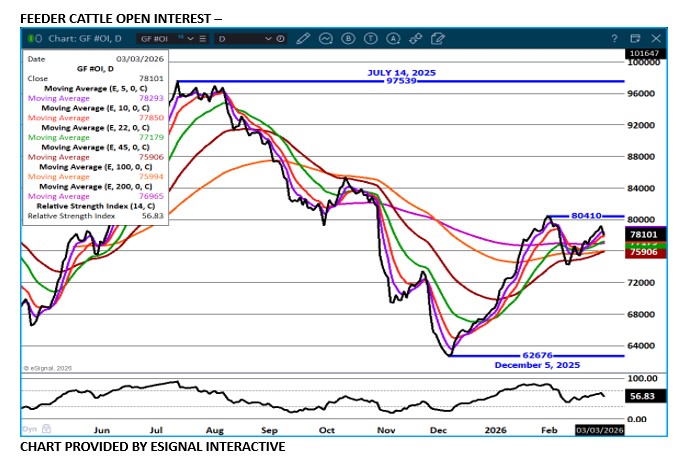Screen dimensions: 692x475
Task: Click inside the GF #OI symbol field
Action: (153, 38)
